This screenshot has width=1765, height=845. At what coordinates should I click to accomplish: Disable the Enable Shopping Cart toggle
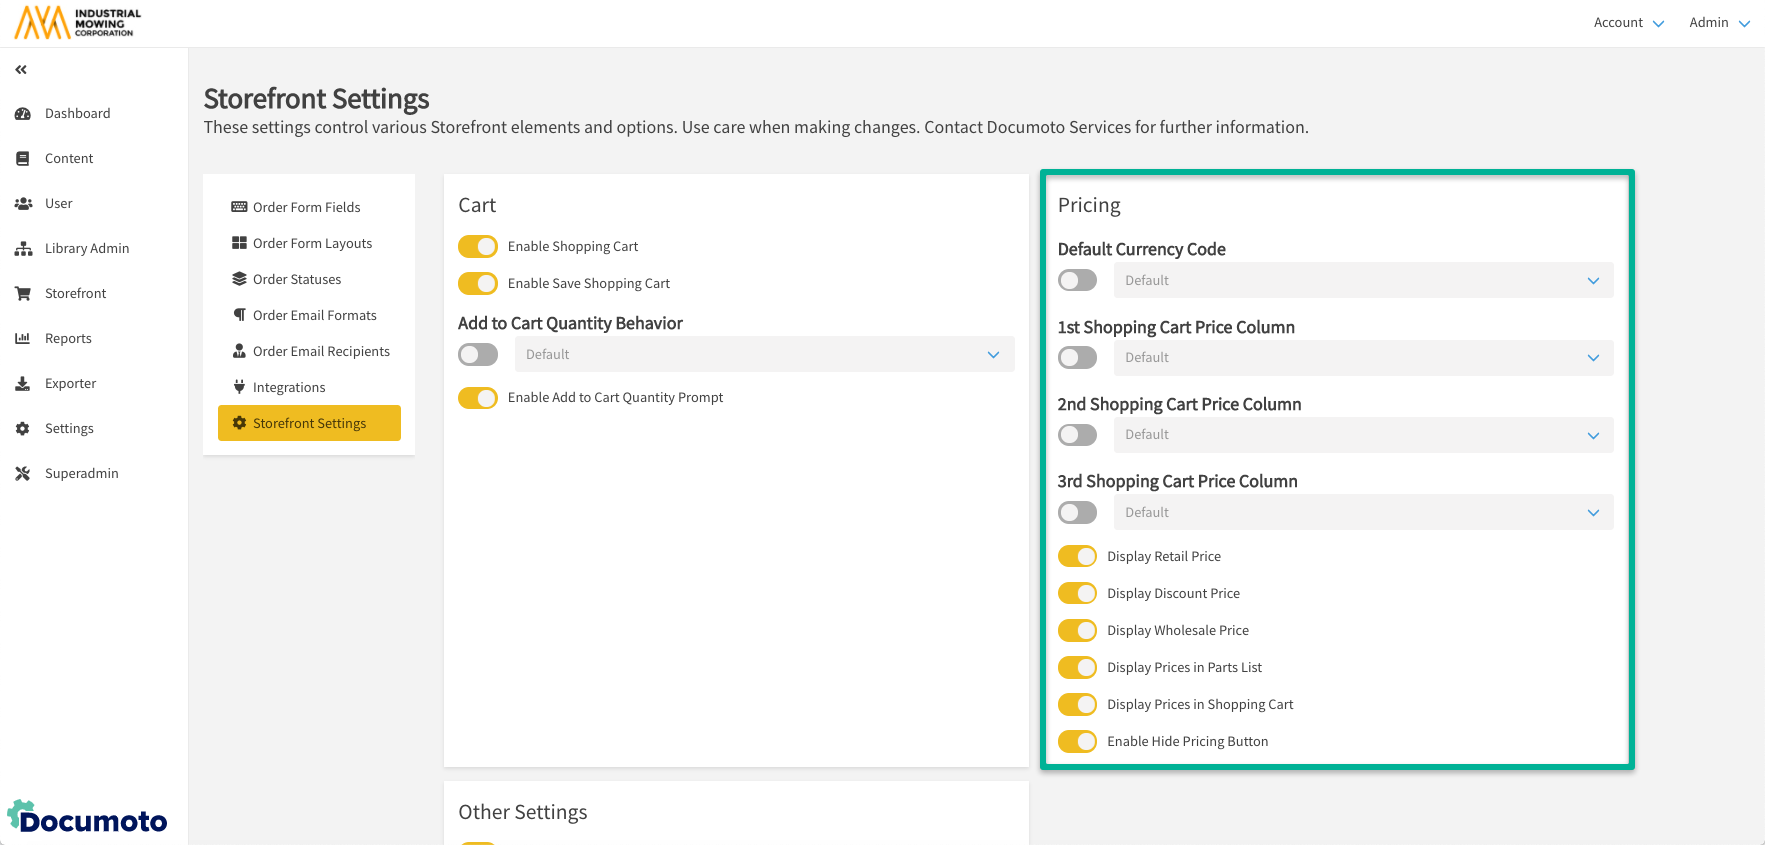pyautogui.click(x=478, y=247)
